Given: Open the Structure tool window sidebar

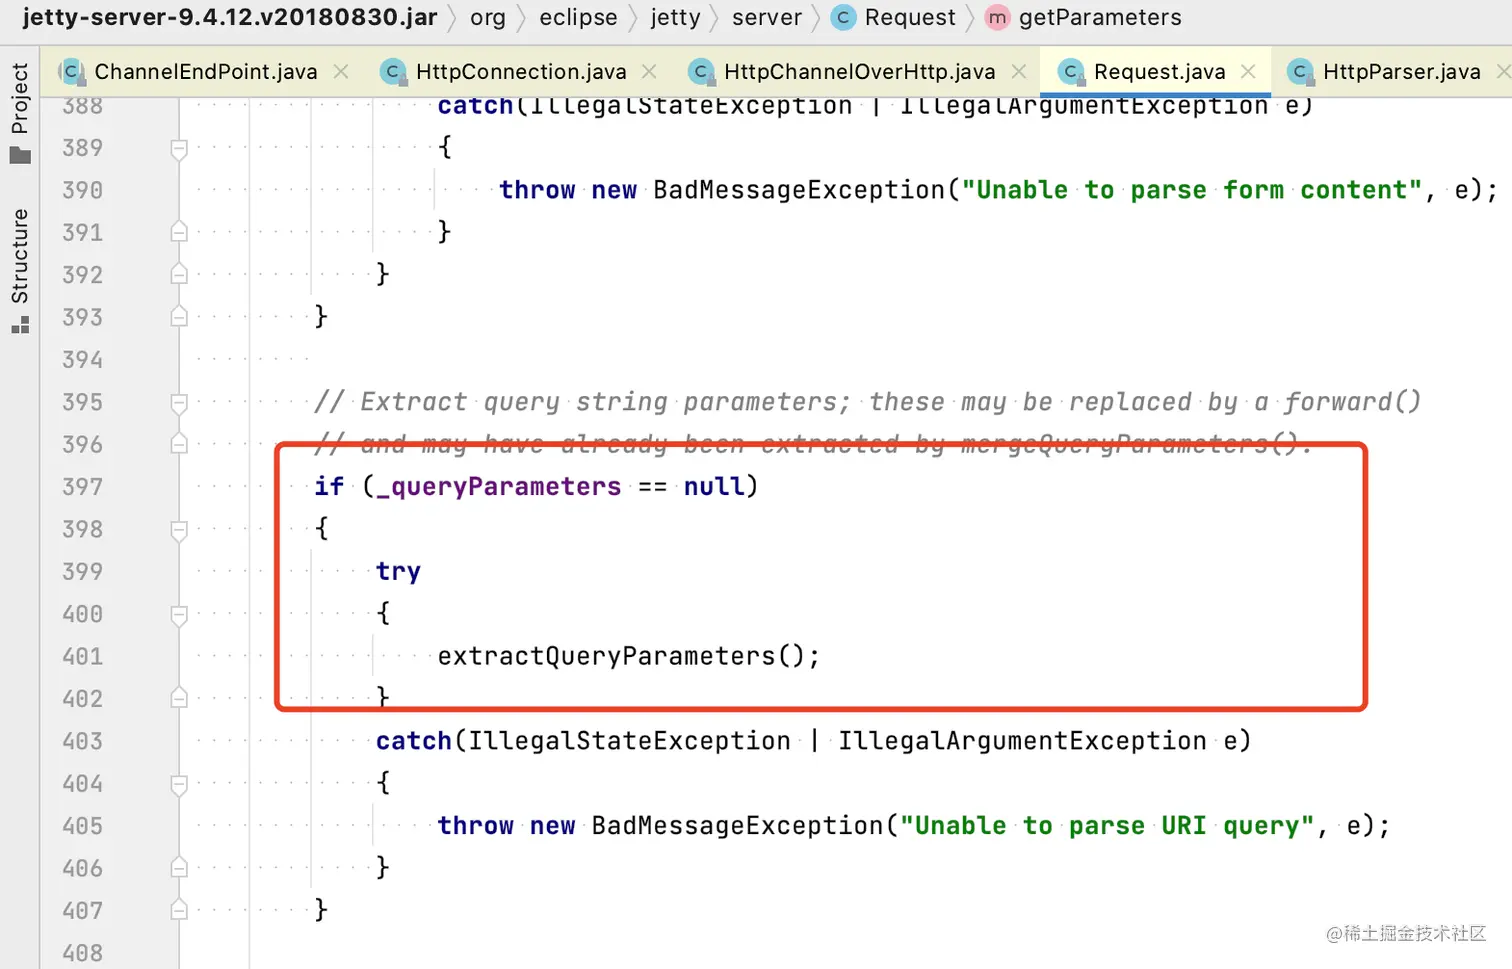Looking at the screenshot, I should point(20,270).
